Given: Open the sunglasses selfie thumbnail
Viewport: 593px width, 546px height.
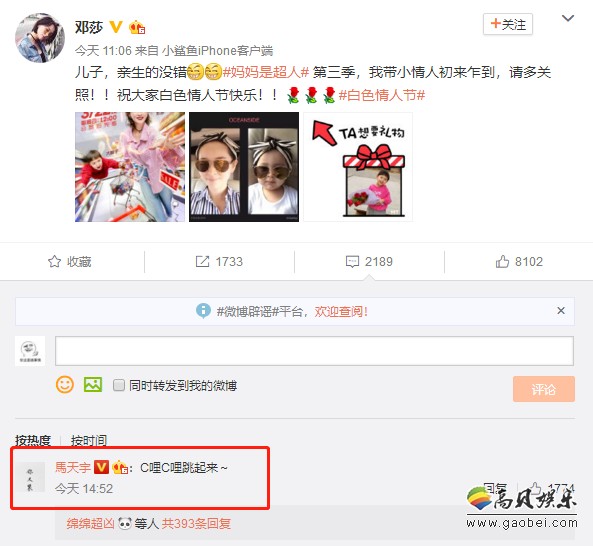Looking at the screenshot, I should [x=244, y=167].
